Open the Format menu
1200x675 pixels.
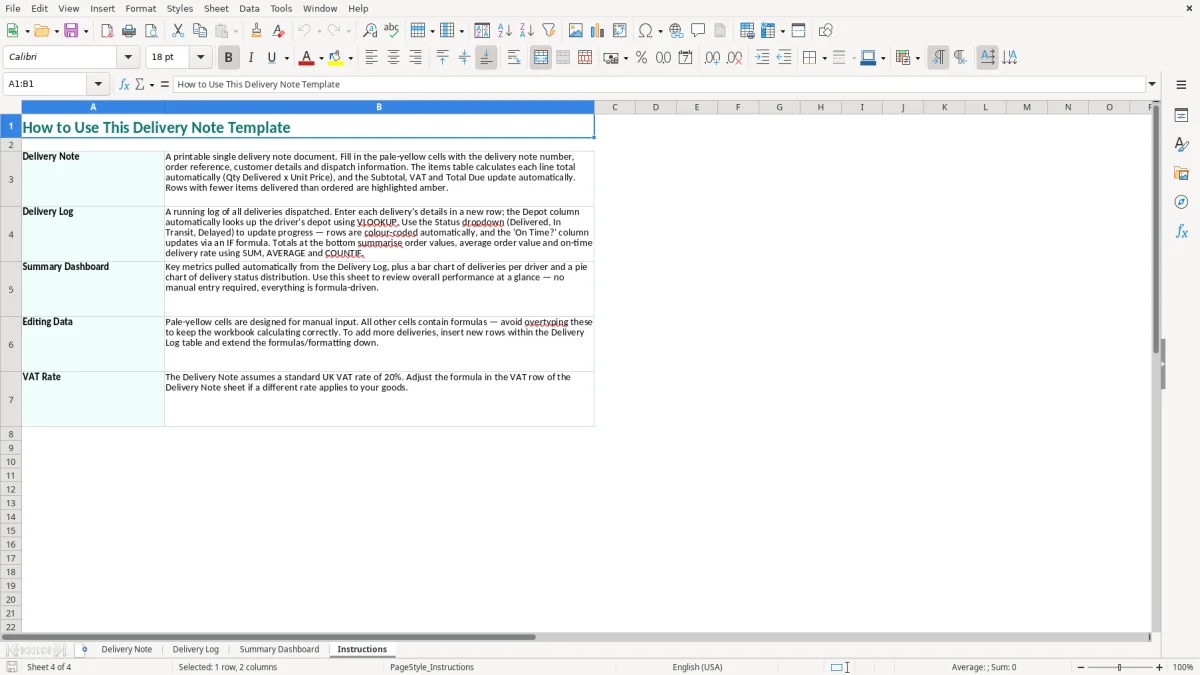point(141,8)
